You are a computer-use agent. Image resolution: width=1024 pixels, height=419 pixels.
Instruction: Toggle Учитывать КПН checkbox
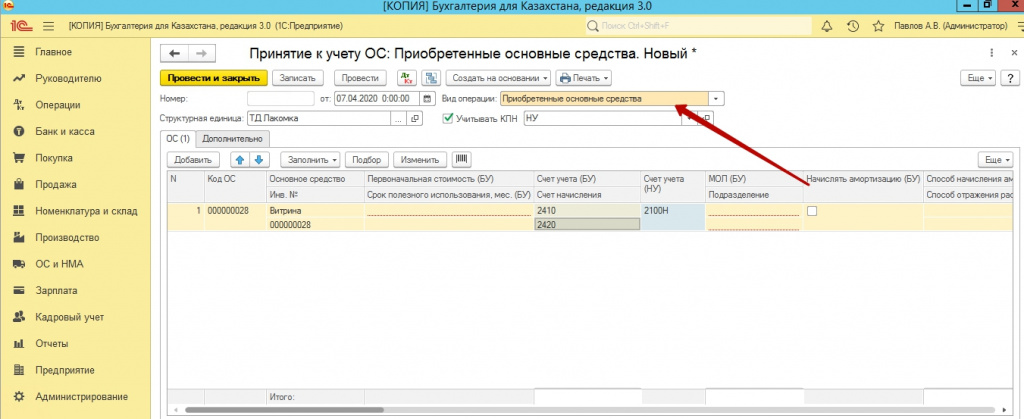(447, 119)
